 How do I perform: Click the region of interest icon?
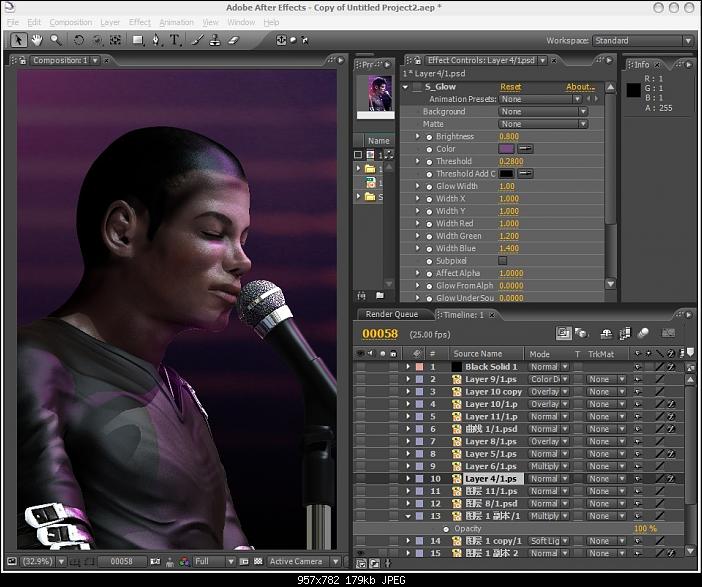click(244, 561)
